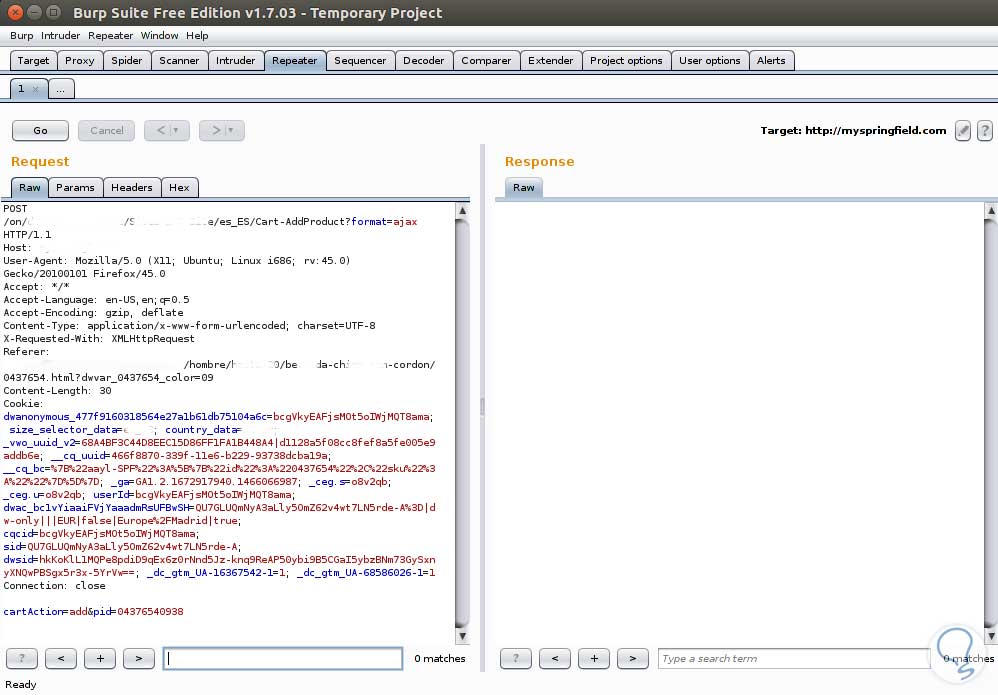Click request search help '?' button

[22, 658]
